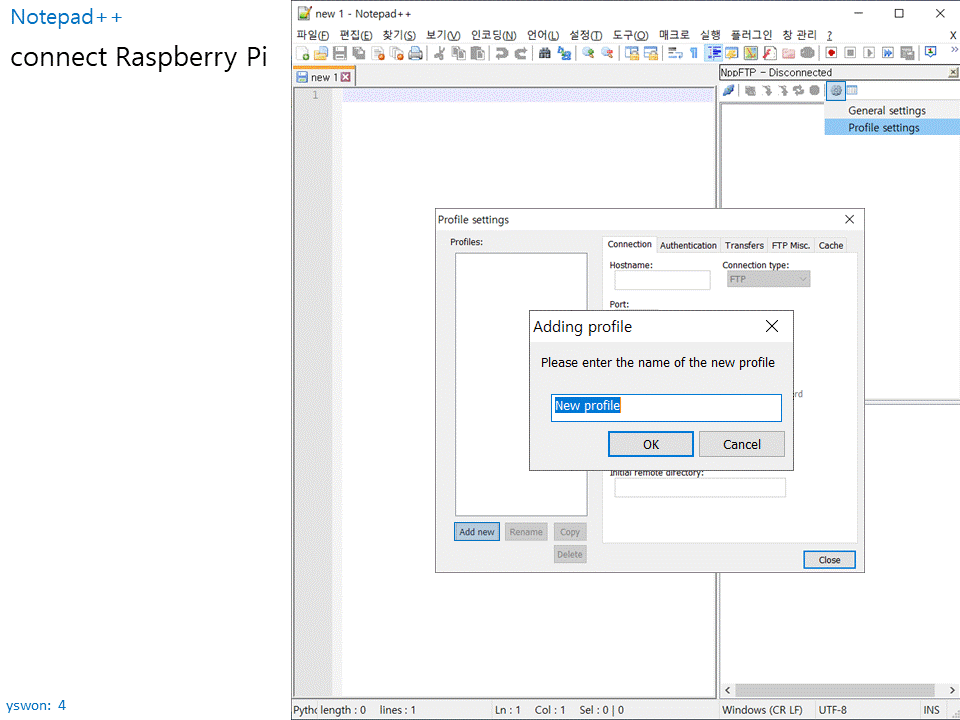
Task: Click the Save toolbar icon
Action: click(340, 53)
